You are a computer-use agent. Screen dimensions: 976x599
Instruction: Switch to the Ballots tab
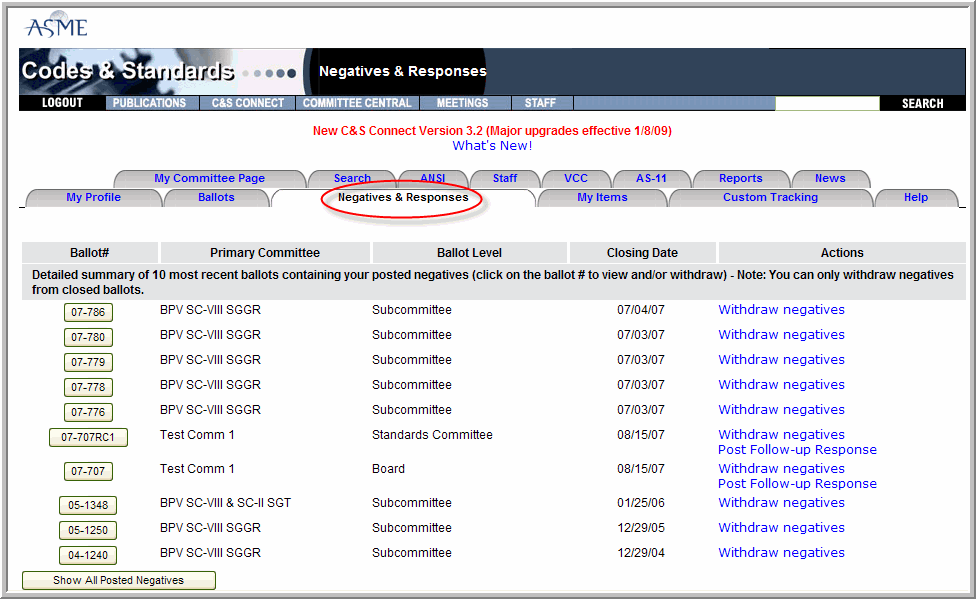(x=216, y=197)
